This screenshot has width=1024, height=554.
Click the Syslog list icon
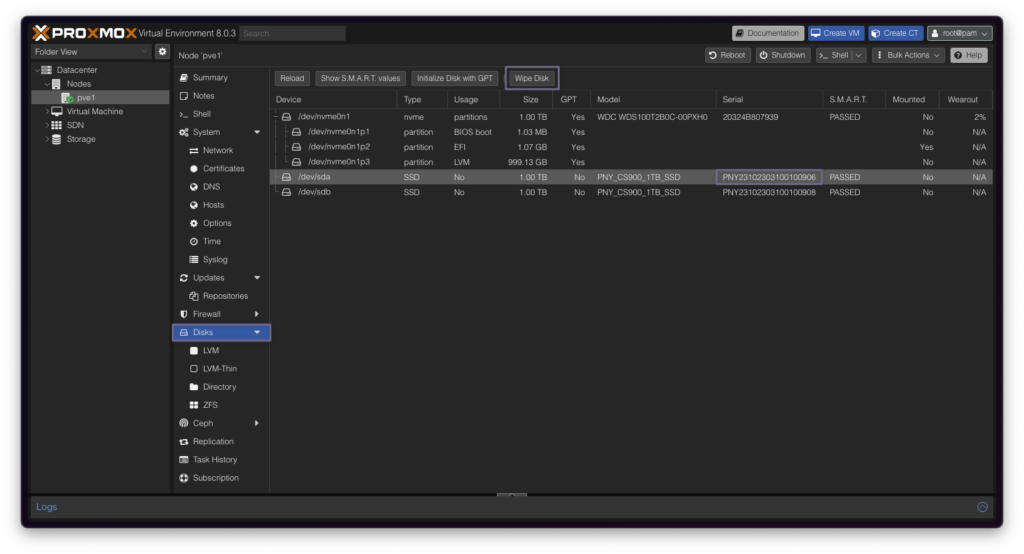(x=193, y=259)
